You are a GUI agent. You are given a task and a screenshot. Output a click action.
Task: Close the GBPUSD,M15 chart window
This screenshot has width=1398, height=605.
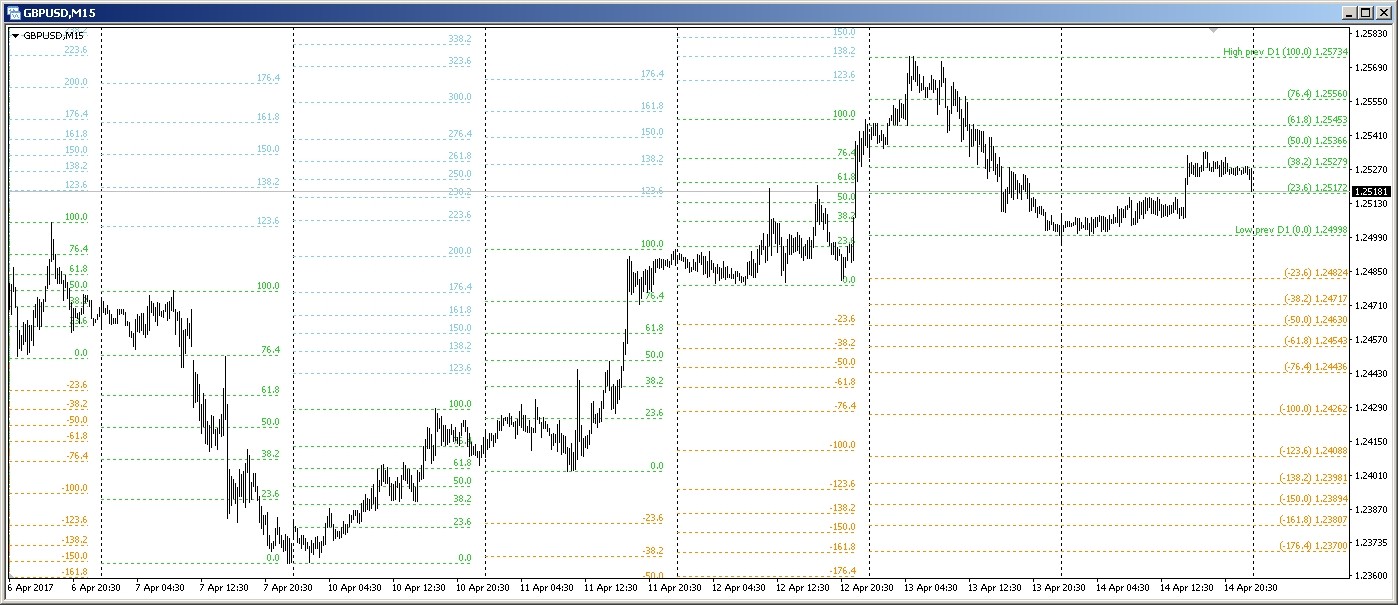pos(1383,13)
